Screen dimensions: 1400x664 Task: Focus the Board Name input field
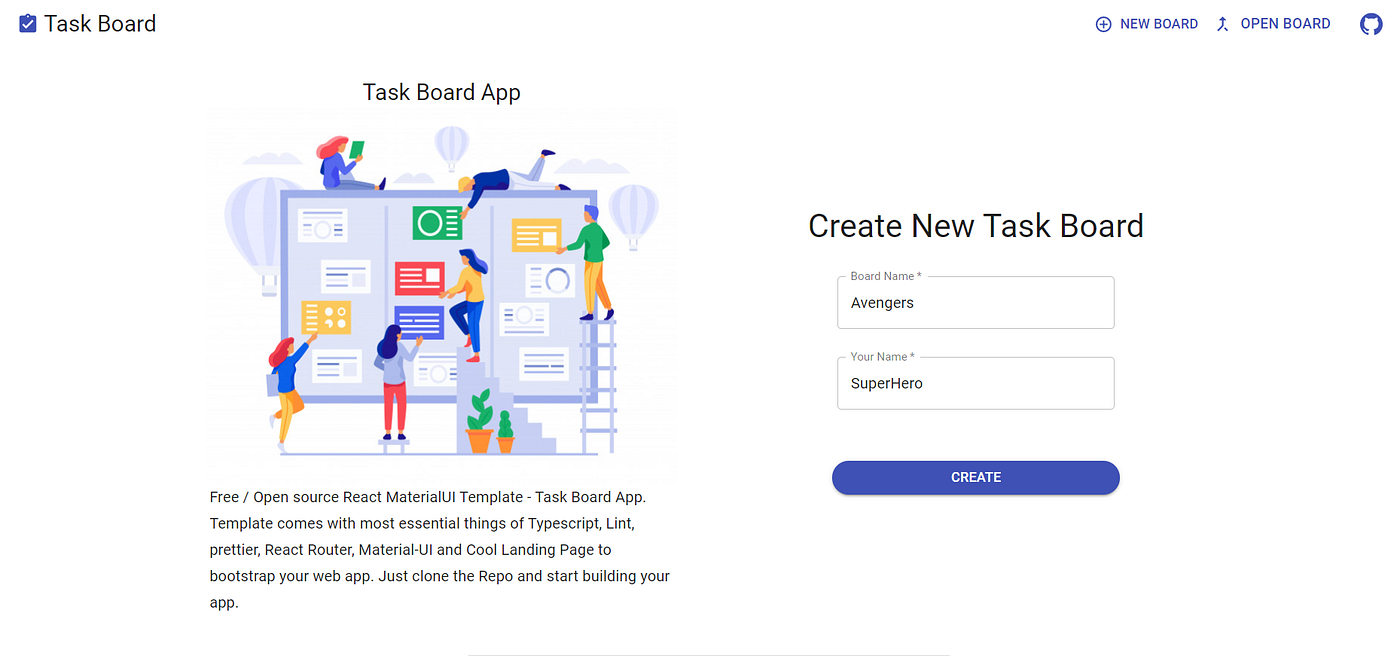[976, 302]
